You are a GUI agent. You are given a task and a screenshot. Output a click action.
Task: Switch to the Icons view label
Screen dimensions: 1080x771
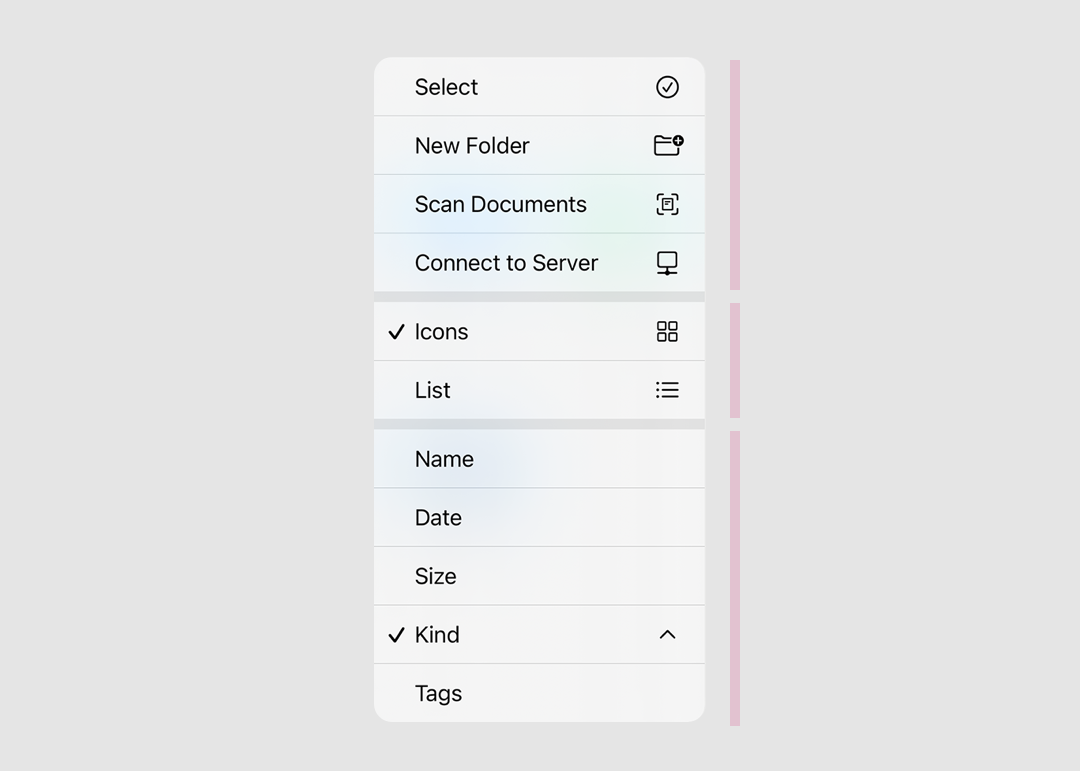[x=441, y=332]
